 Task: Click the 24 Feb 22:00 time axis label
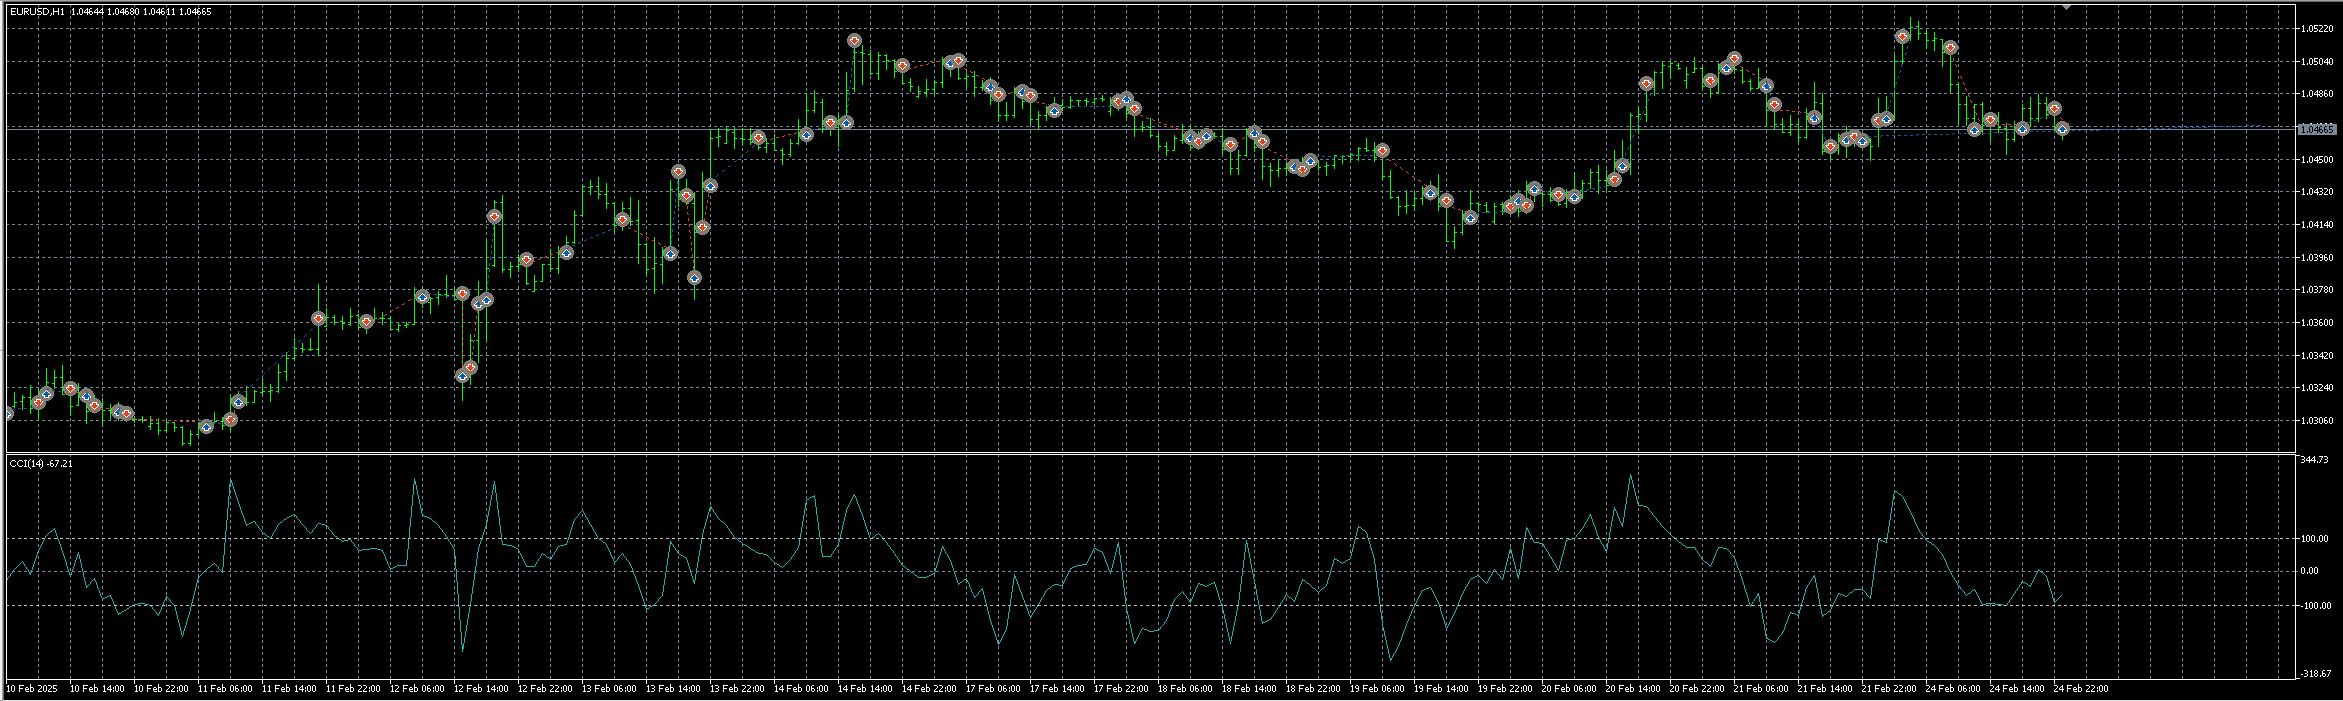click(2081, 688)
